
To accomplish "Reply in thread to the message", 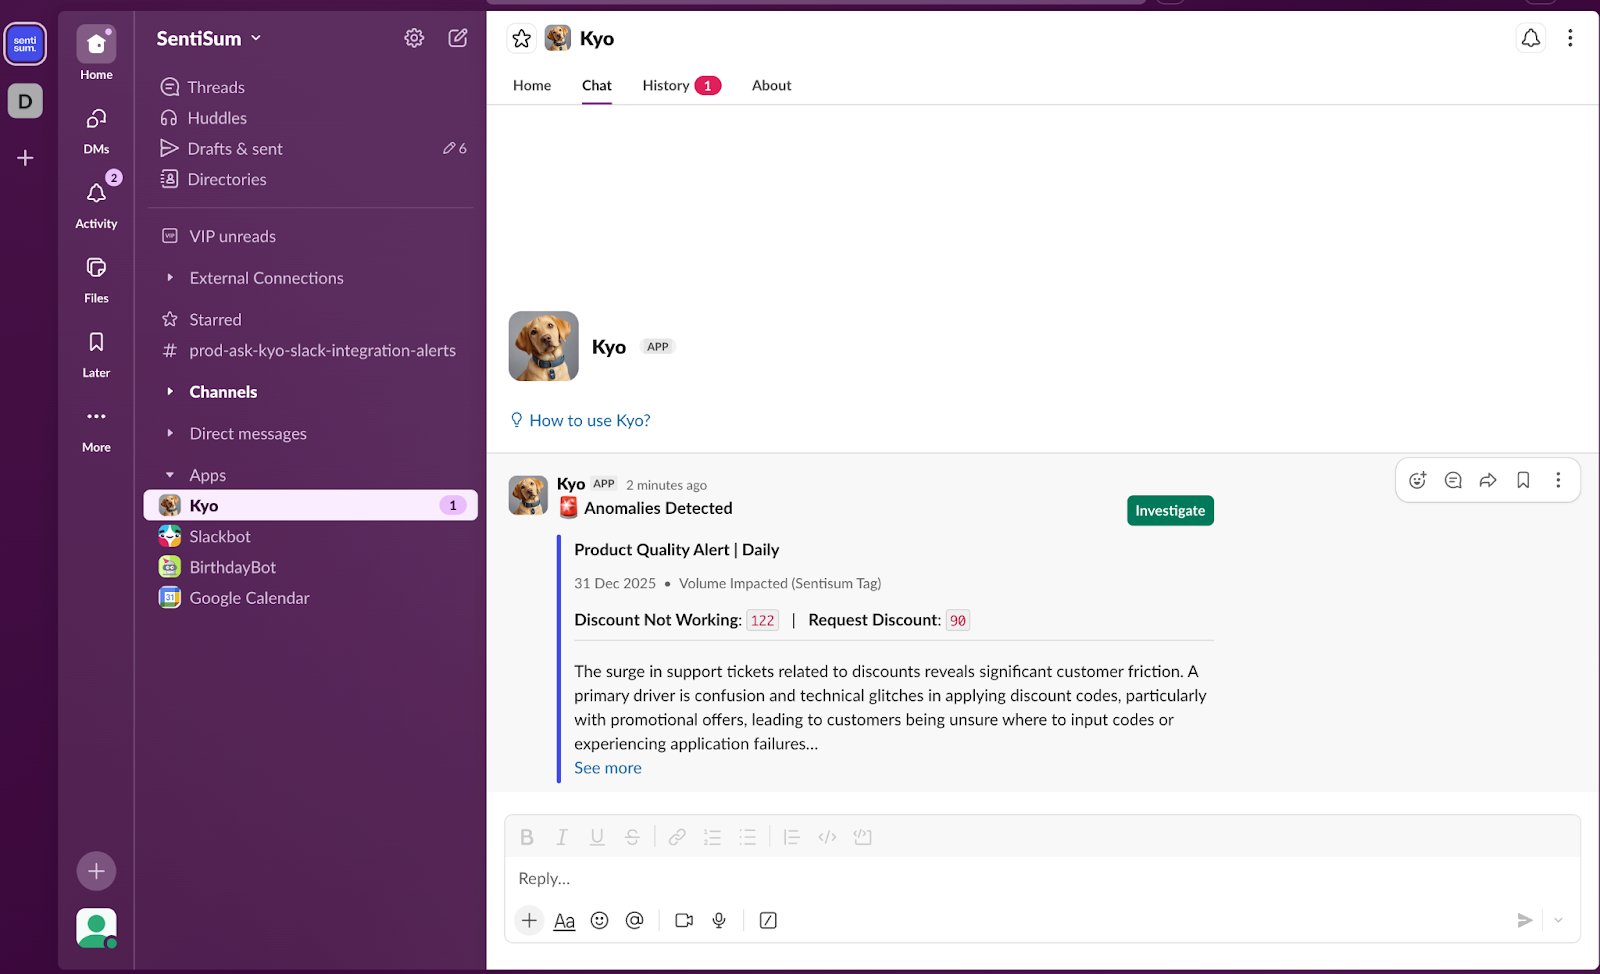I will click(1453, 480).
